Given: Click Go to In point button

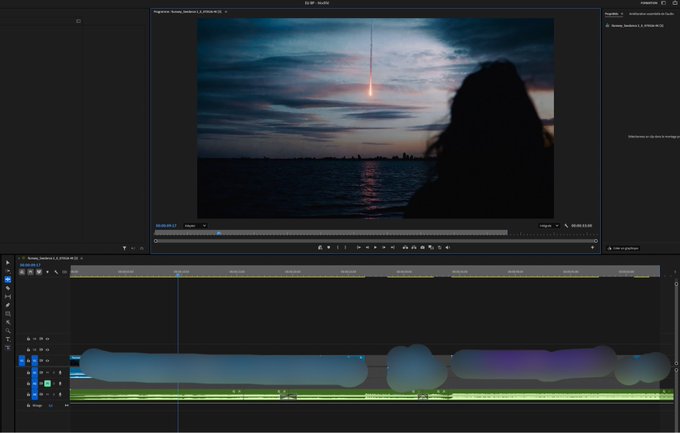Looking at the screenshot, I should pos(359,247).
